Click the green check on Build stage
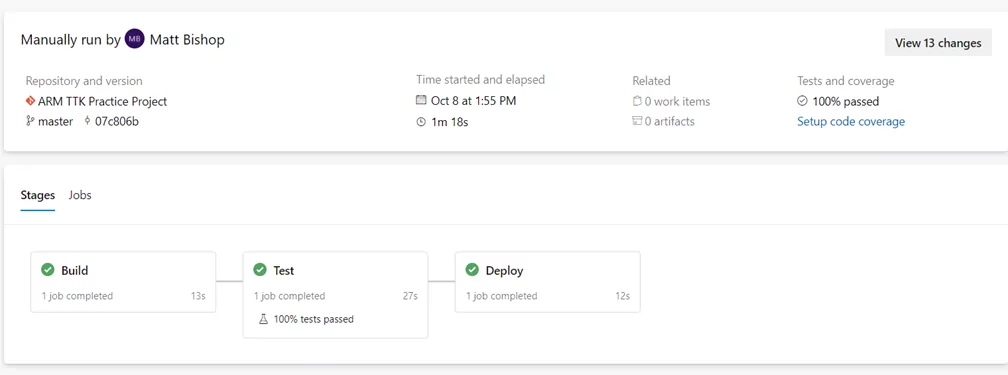 [48, 270]
